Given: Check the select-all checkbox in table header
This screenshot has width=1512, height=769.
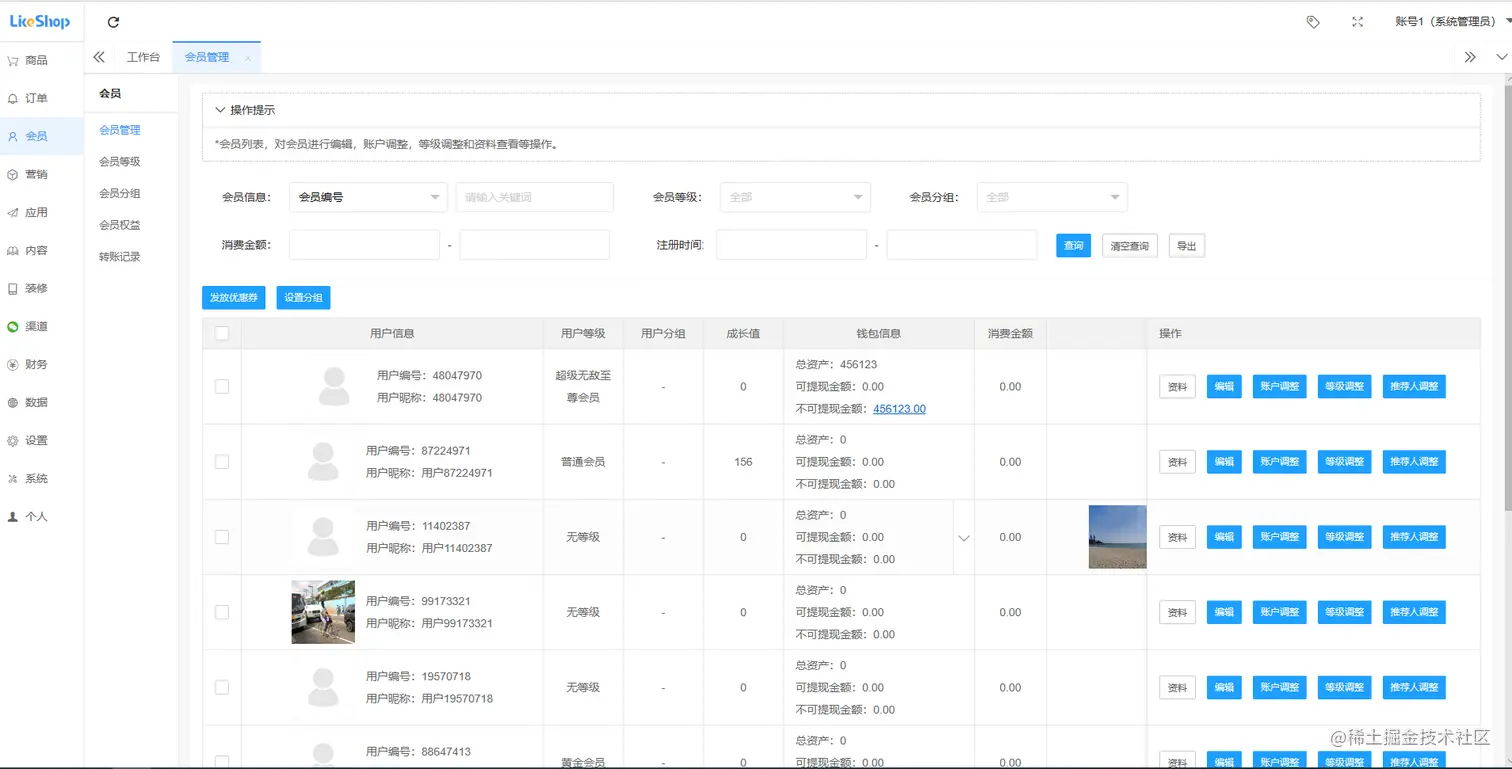Looking at the screenshot, I should [x=222, y=333].
